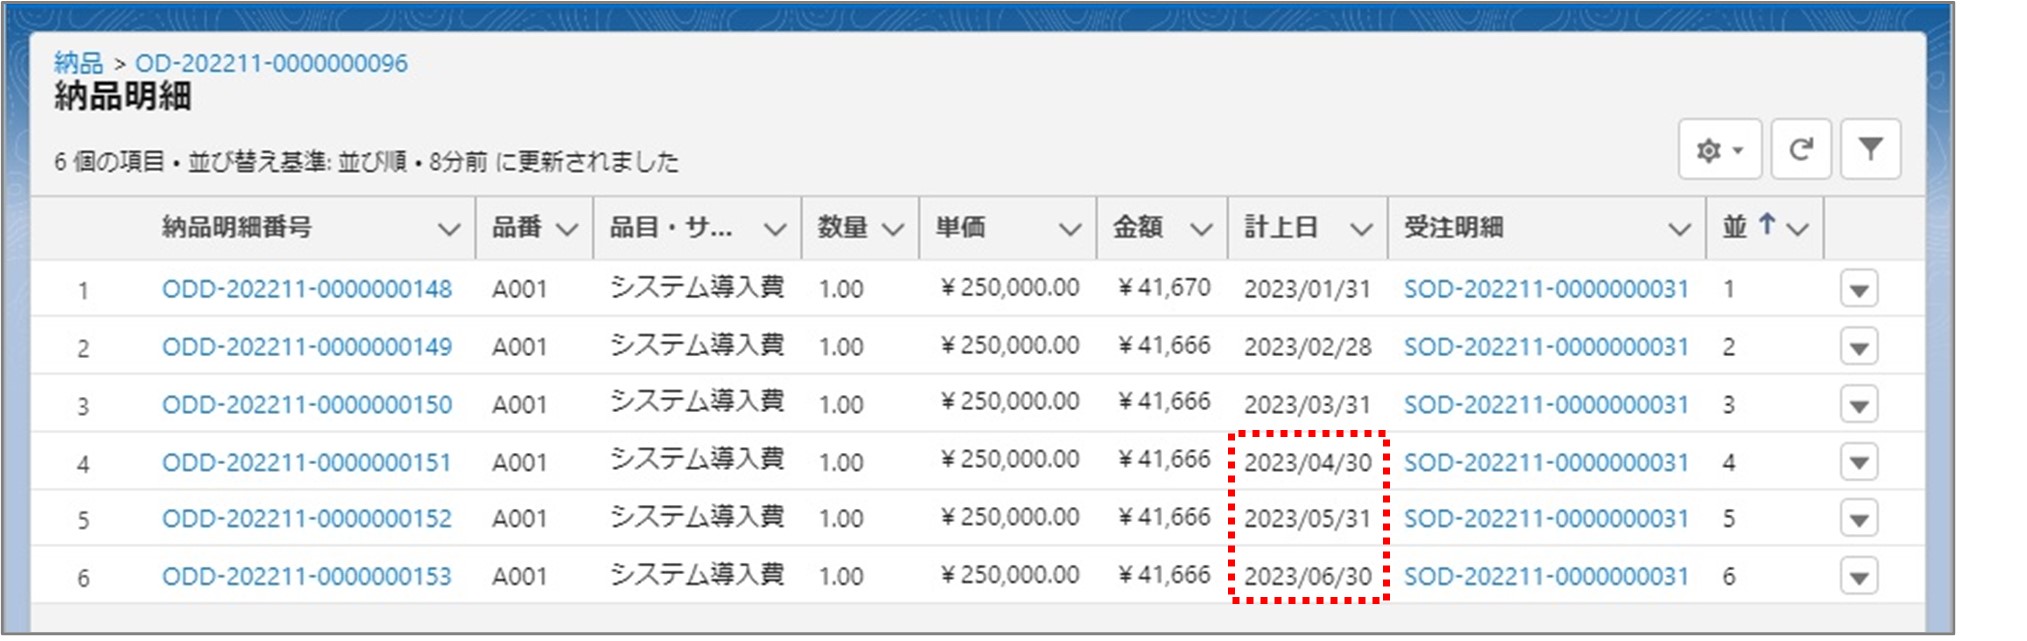Refresh the 納品明細 list
The width and height of the screenshot is (2027, 641).
1801,150
